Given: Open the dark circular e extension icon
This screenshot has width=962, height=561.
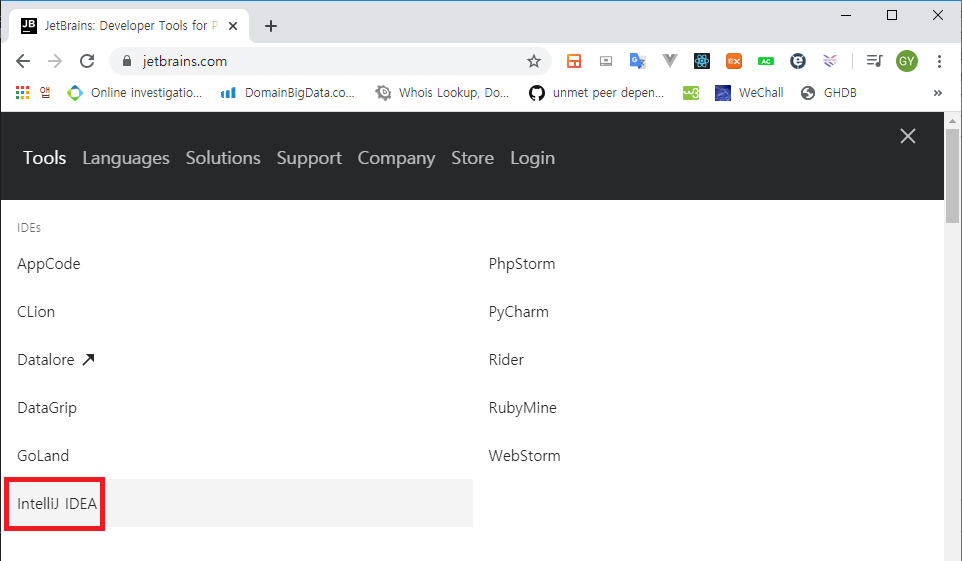Looking at the screenshot, I should (x=798, y=61).
